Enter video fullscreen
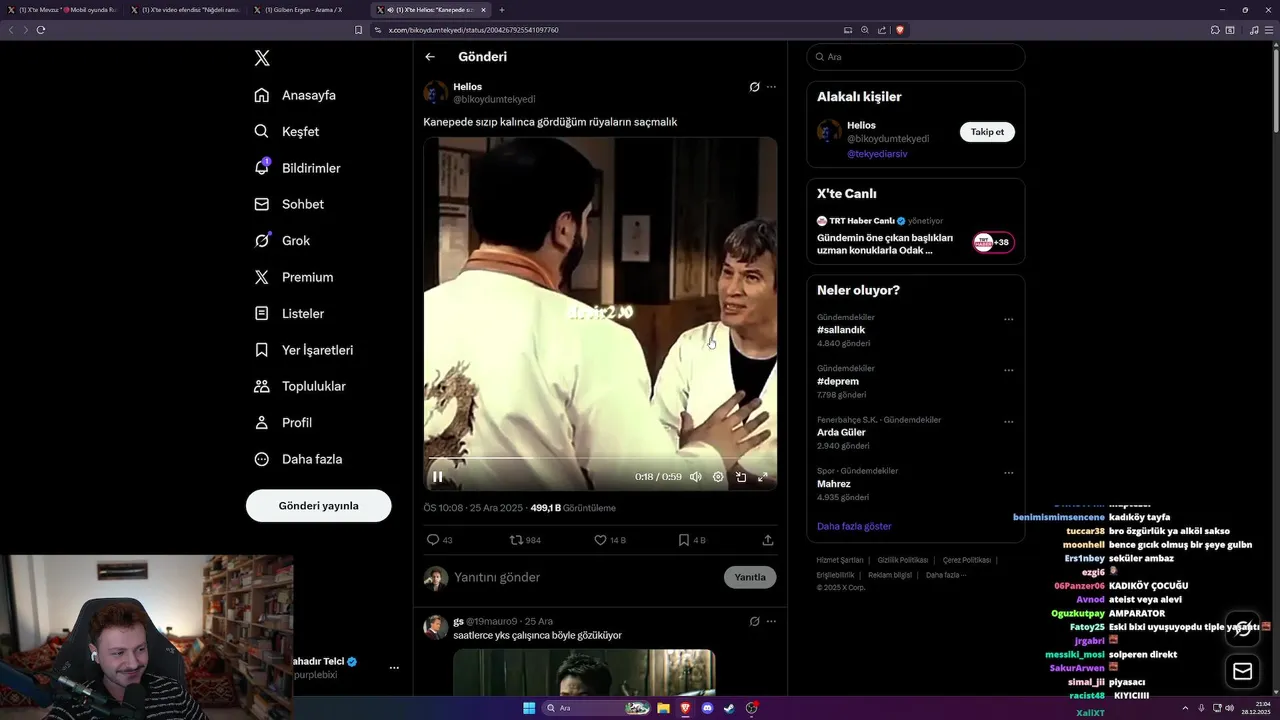 (763, 477)
